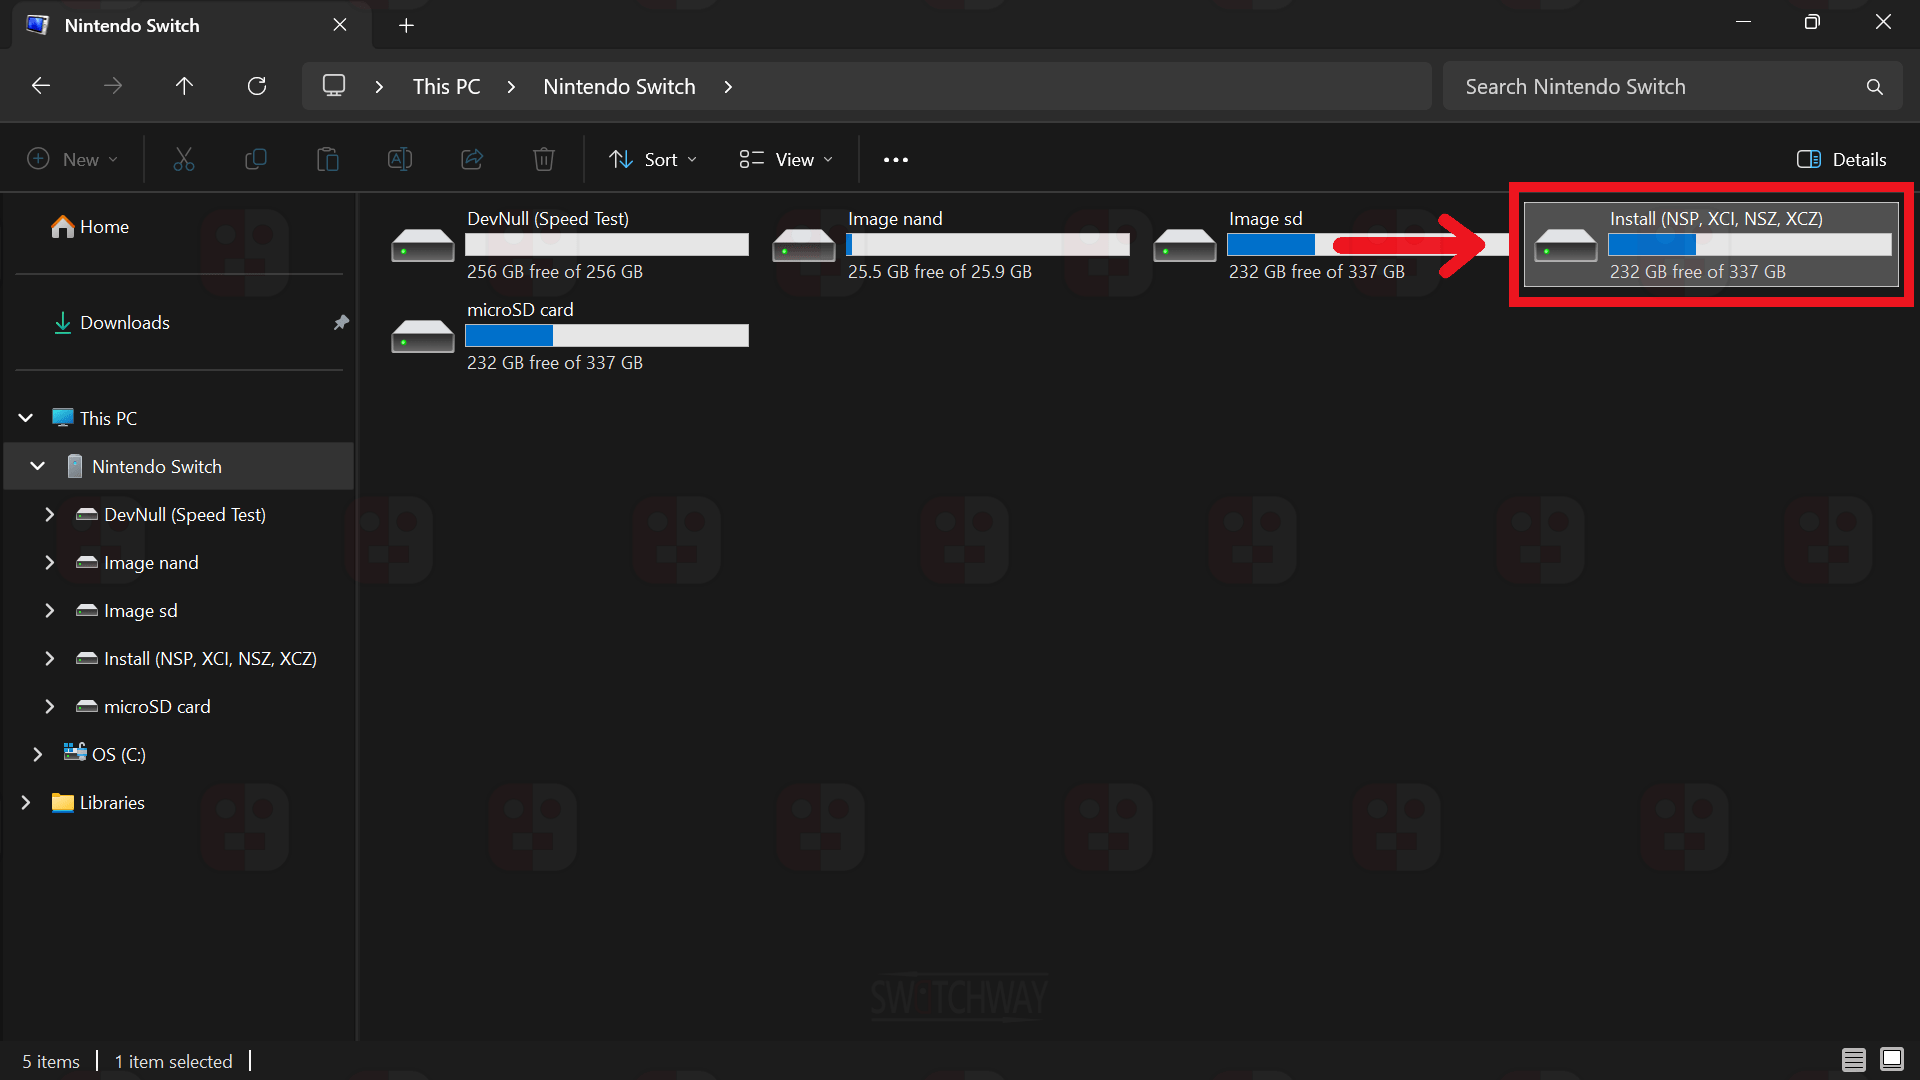
Task: Open a new tab with plus
Action: (406, 25)
